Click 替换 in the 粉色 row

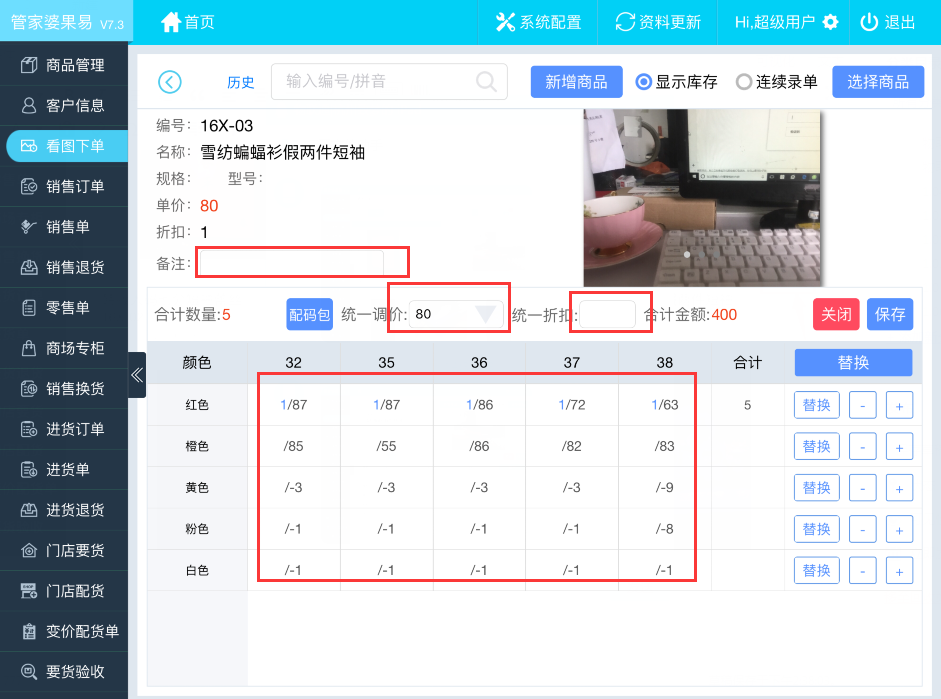click(x=817, y=529)
